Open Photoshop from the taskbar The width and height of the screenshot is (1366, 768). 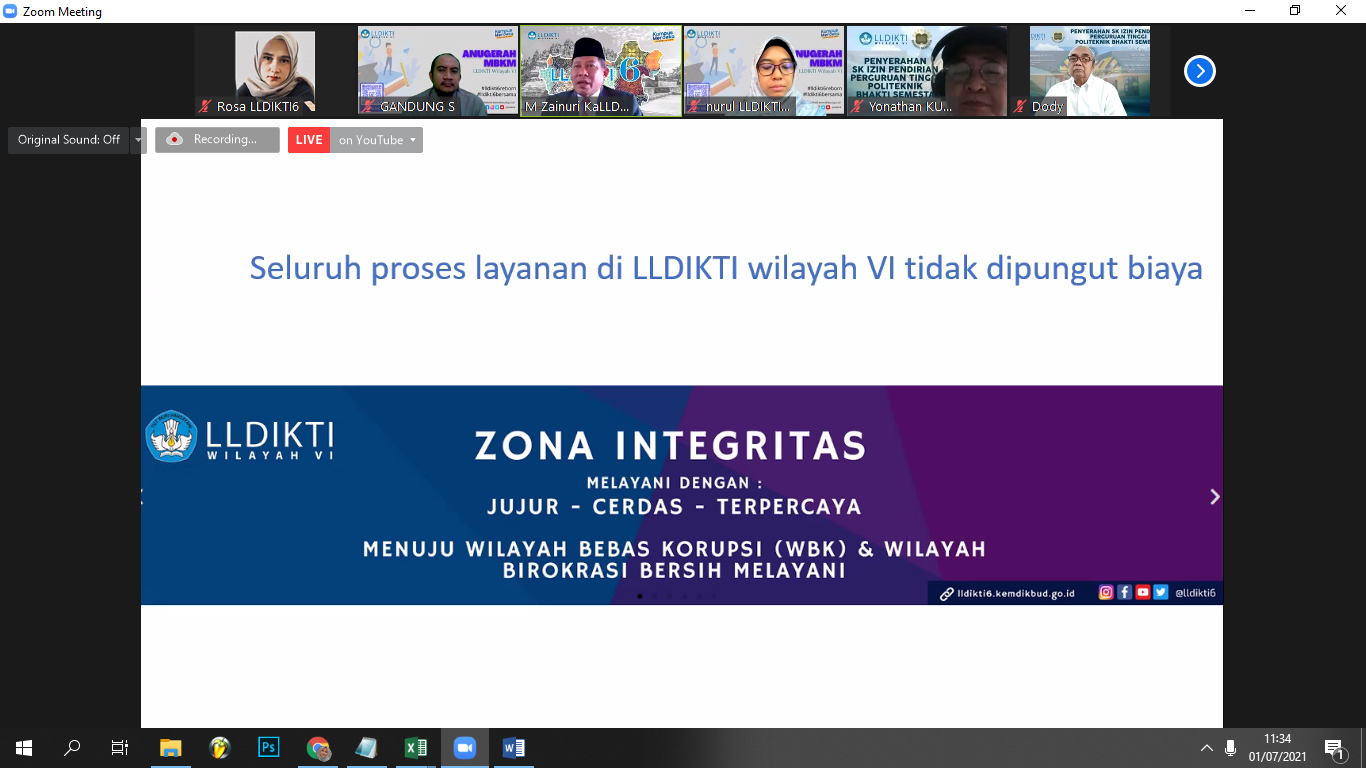tap(268, 747)
